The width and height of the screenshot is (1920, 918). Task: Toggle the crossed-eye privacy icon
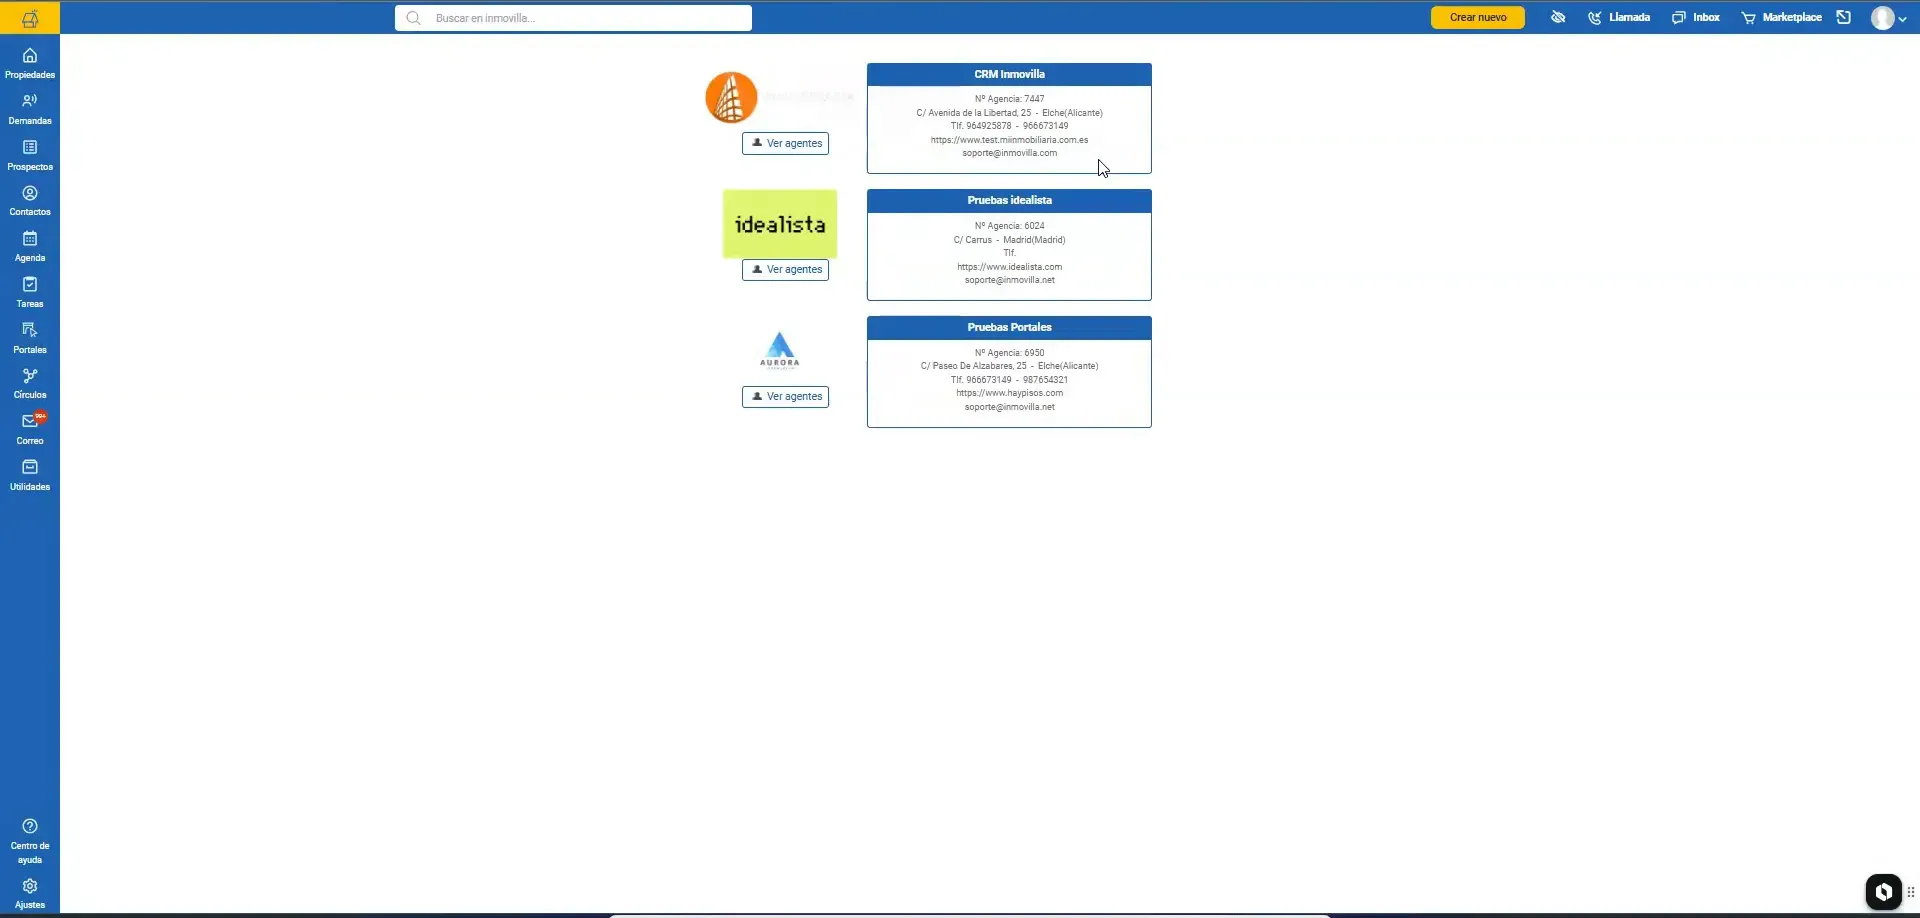point(1558,17)
